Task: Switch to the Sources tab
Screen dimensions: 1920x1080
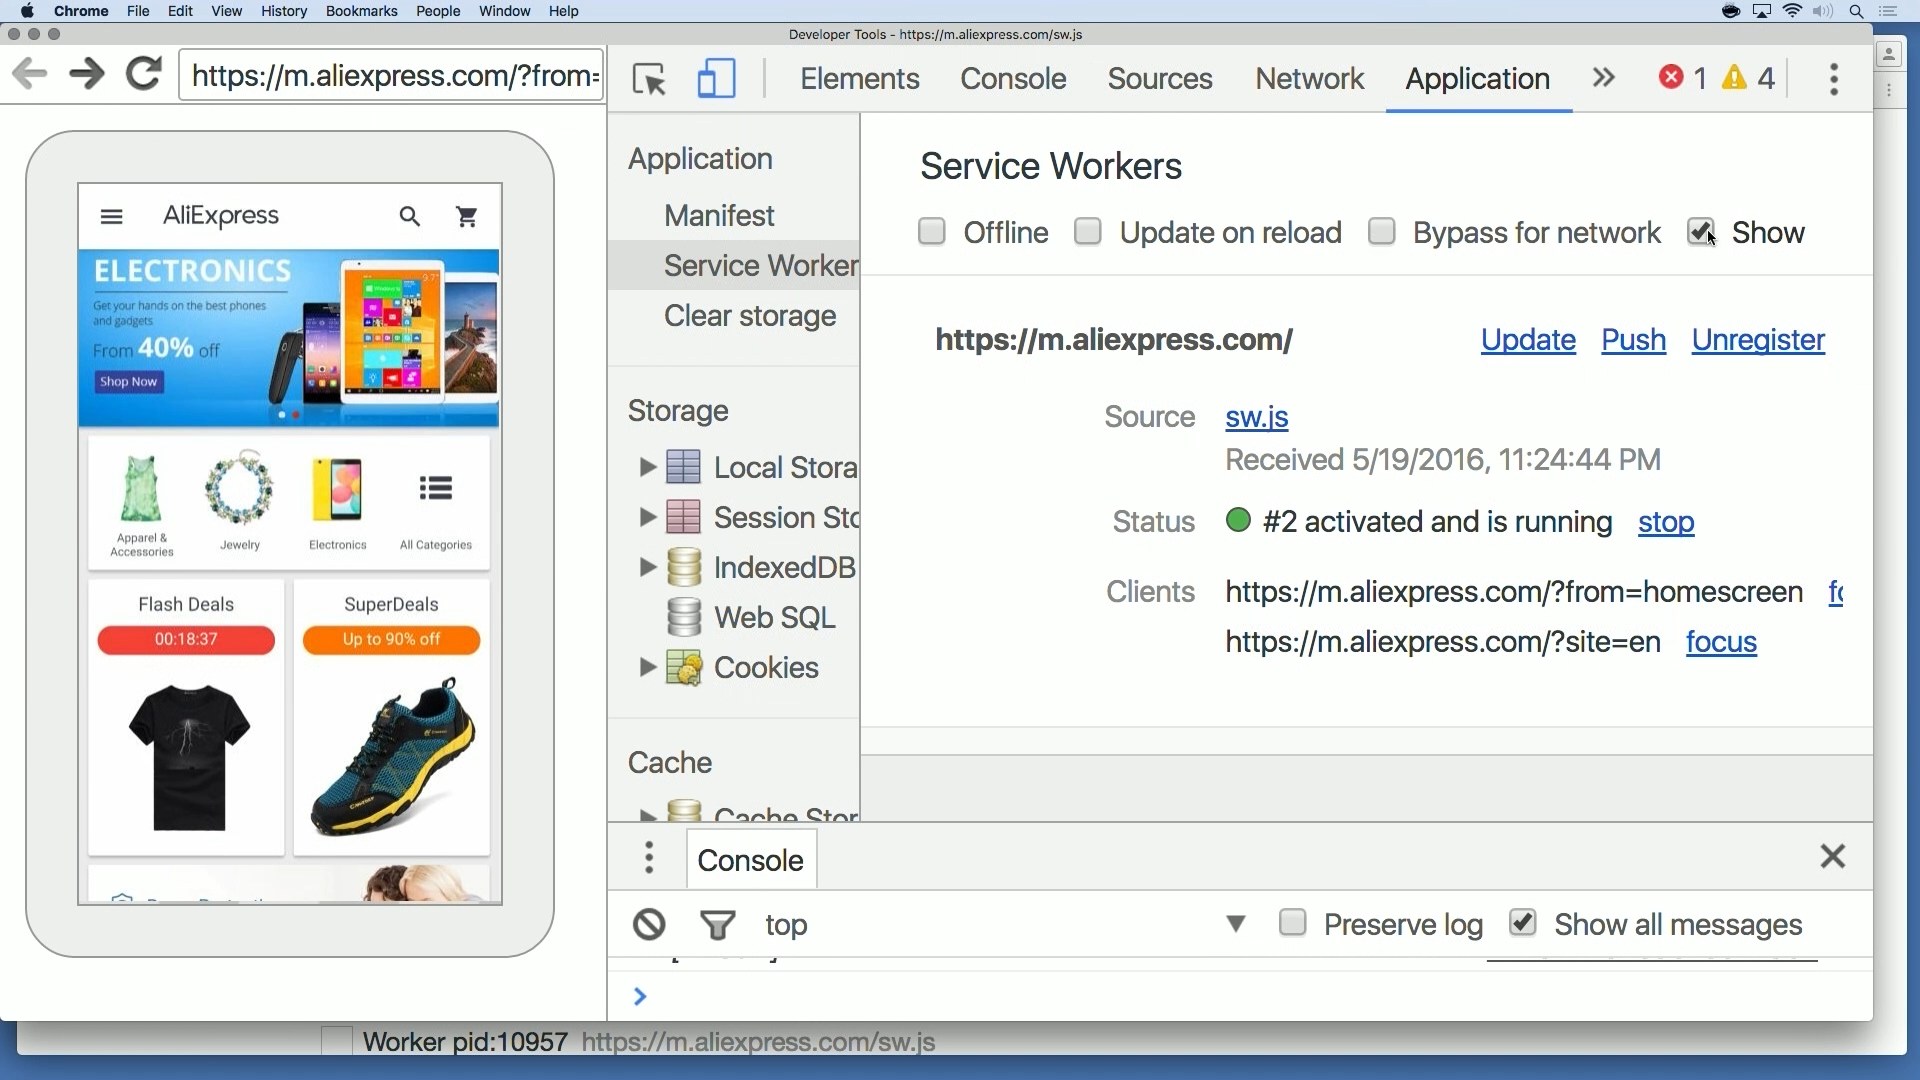Action: [x=1160, y=79]
